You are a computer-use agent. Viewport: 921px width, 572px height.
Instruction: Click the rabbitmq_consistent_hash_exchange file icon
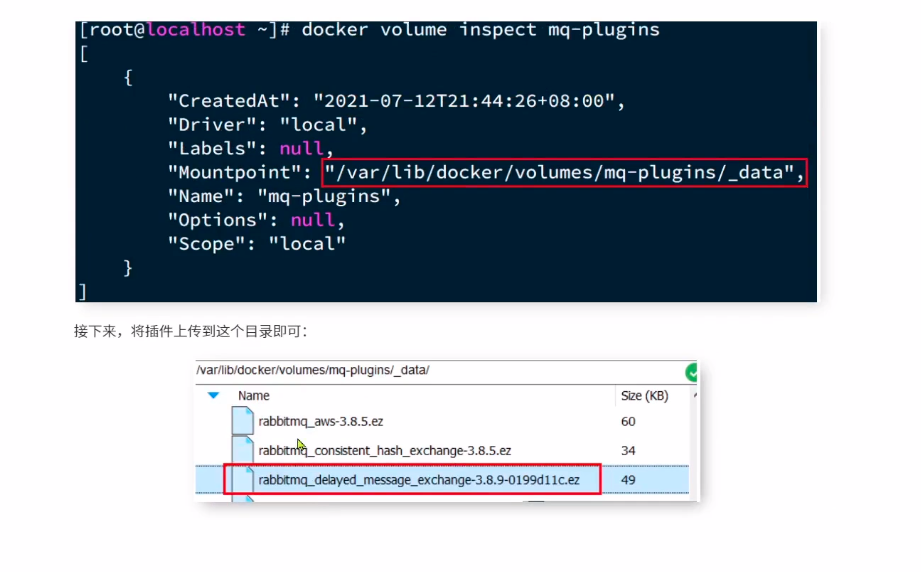(242, 449)
